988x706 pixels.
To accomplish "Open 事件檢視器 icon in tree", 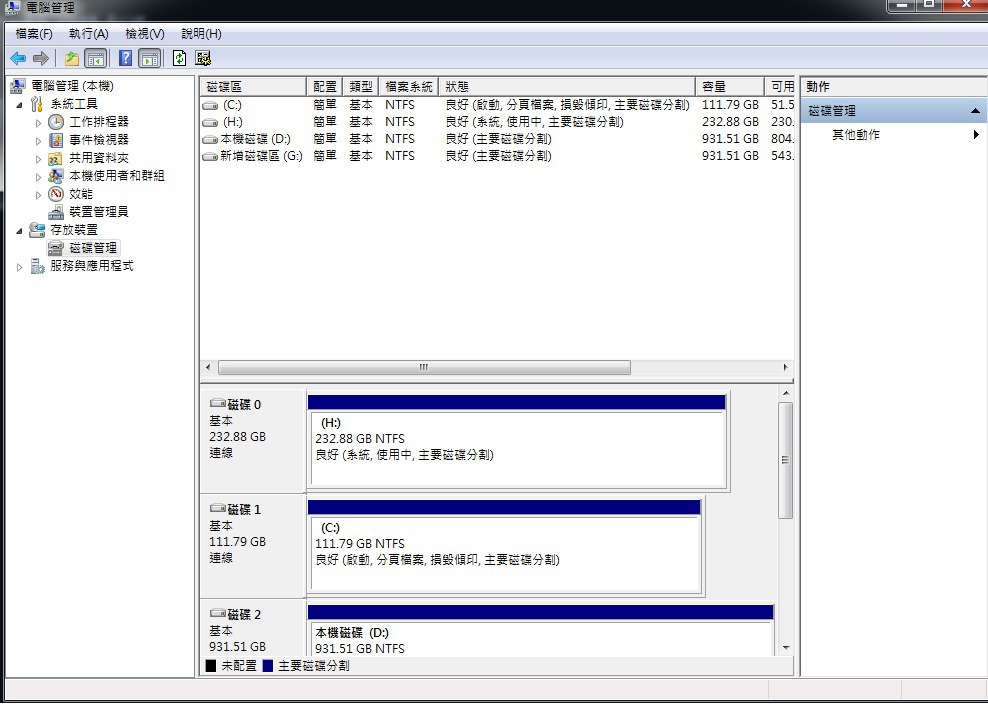I will pyautogui.click(x=56, y=140).
